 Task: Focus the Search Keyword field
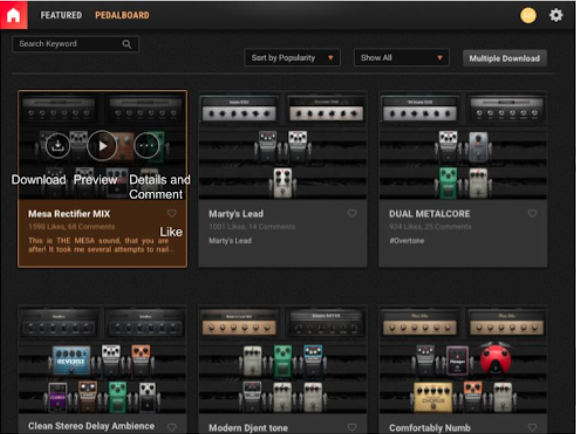[x=76, y=44]
